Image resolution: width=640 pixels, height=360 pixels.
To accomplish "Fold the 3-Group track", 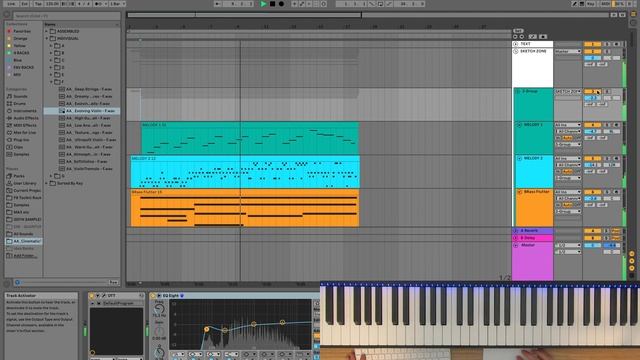I will [518, 91].
